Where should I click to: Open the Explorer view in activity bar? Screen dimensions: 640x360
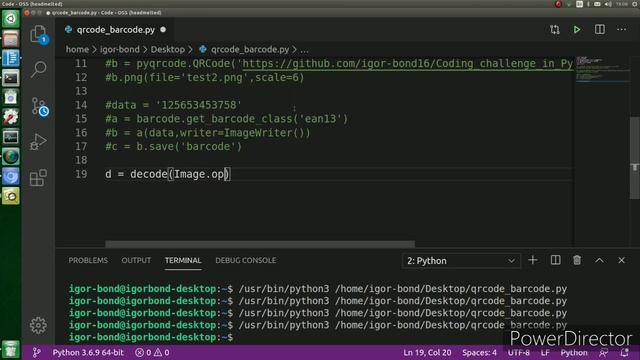[39, 34]
